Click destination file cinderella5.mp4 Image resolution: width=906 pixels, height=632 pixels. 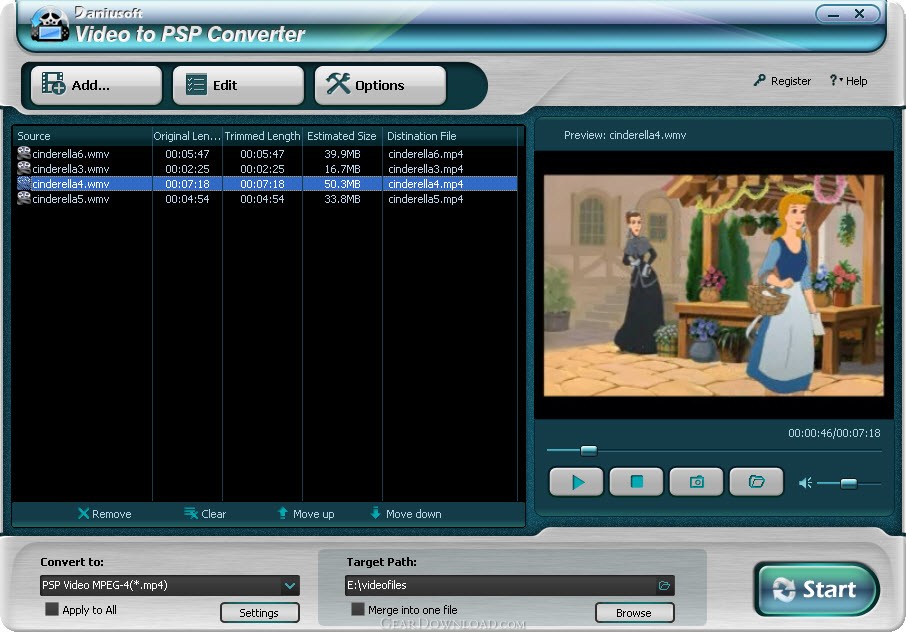click(426, 199)
